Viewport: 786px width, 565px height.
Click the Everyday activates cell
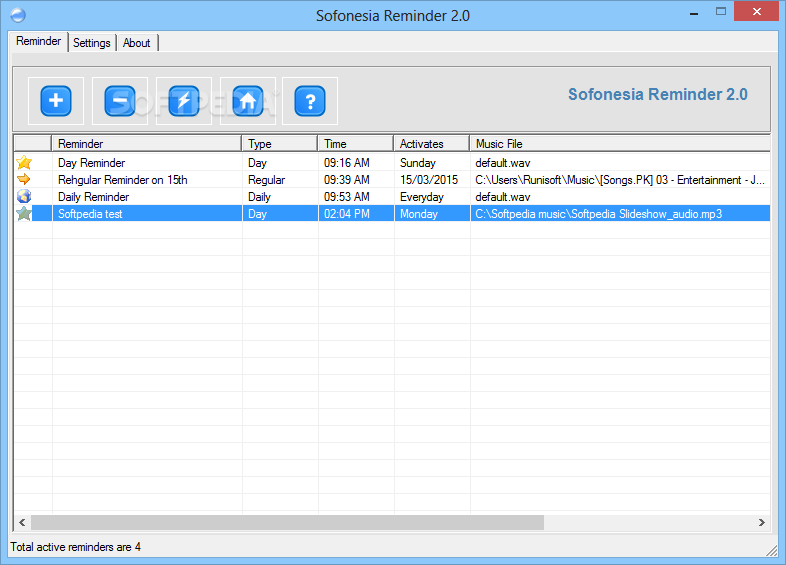tap(422, 197)
